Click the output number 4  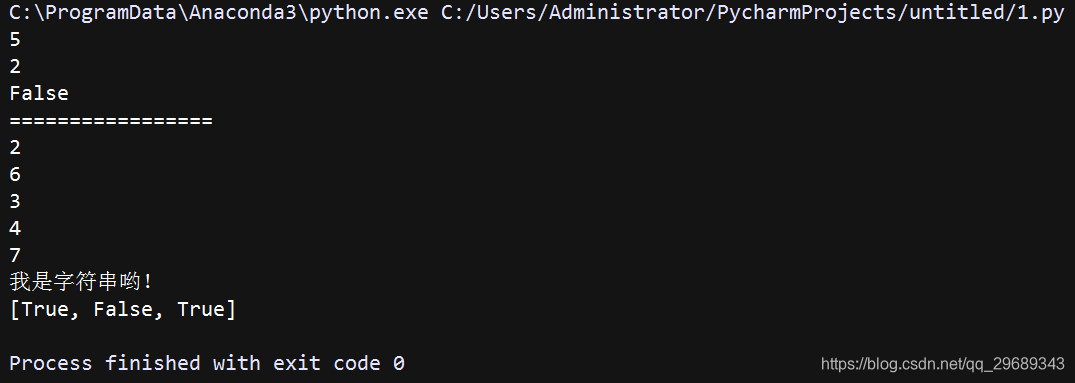(15, 228)
